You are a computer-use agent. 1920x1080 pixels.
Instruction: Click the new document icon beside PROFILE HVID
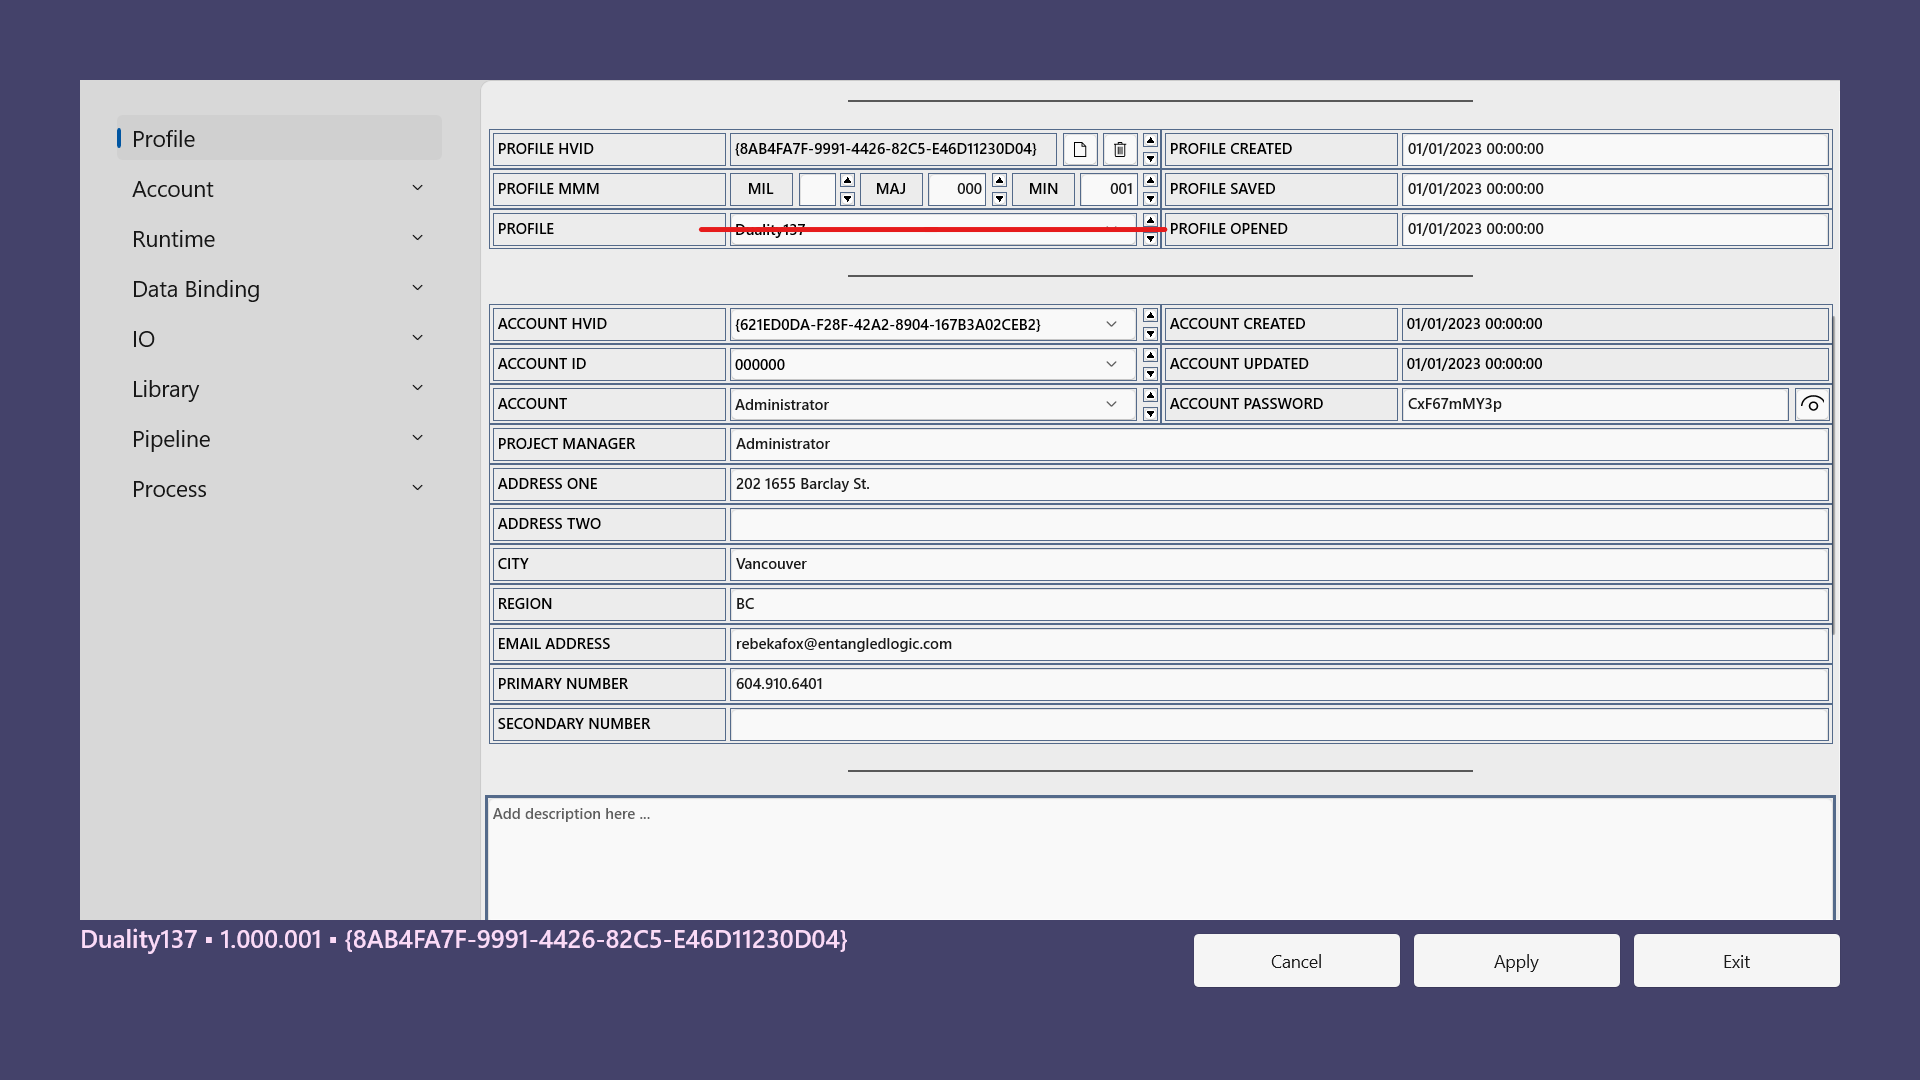[1080, 149]
